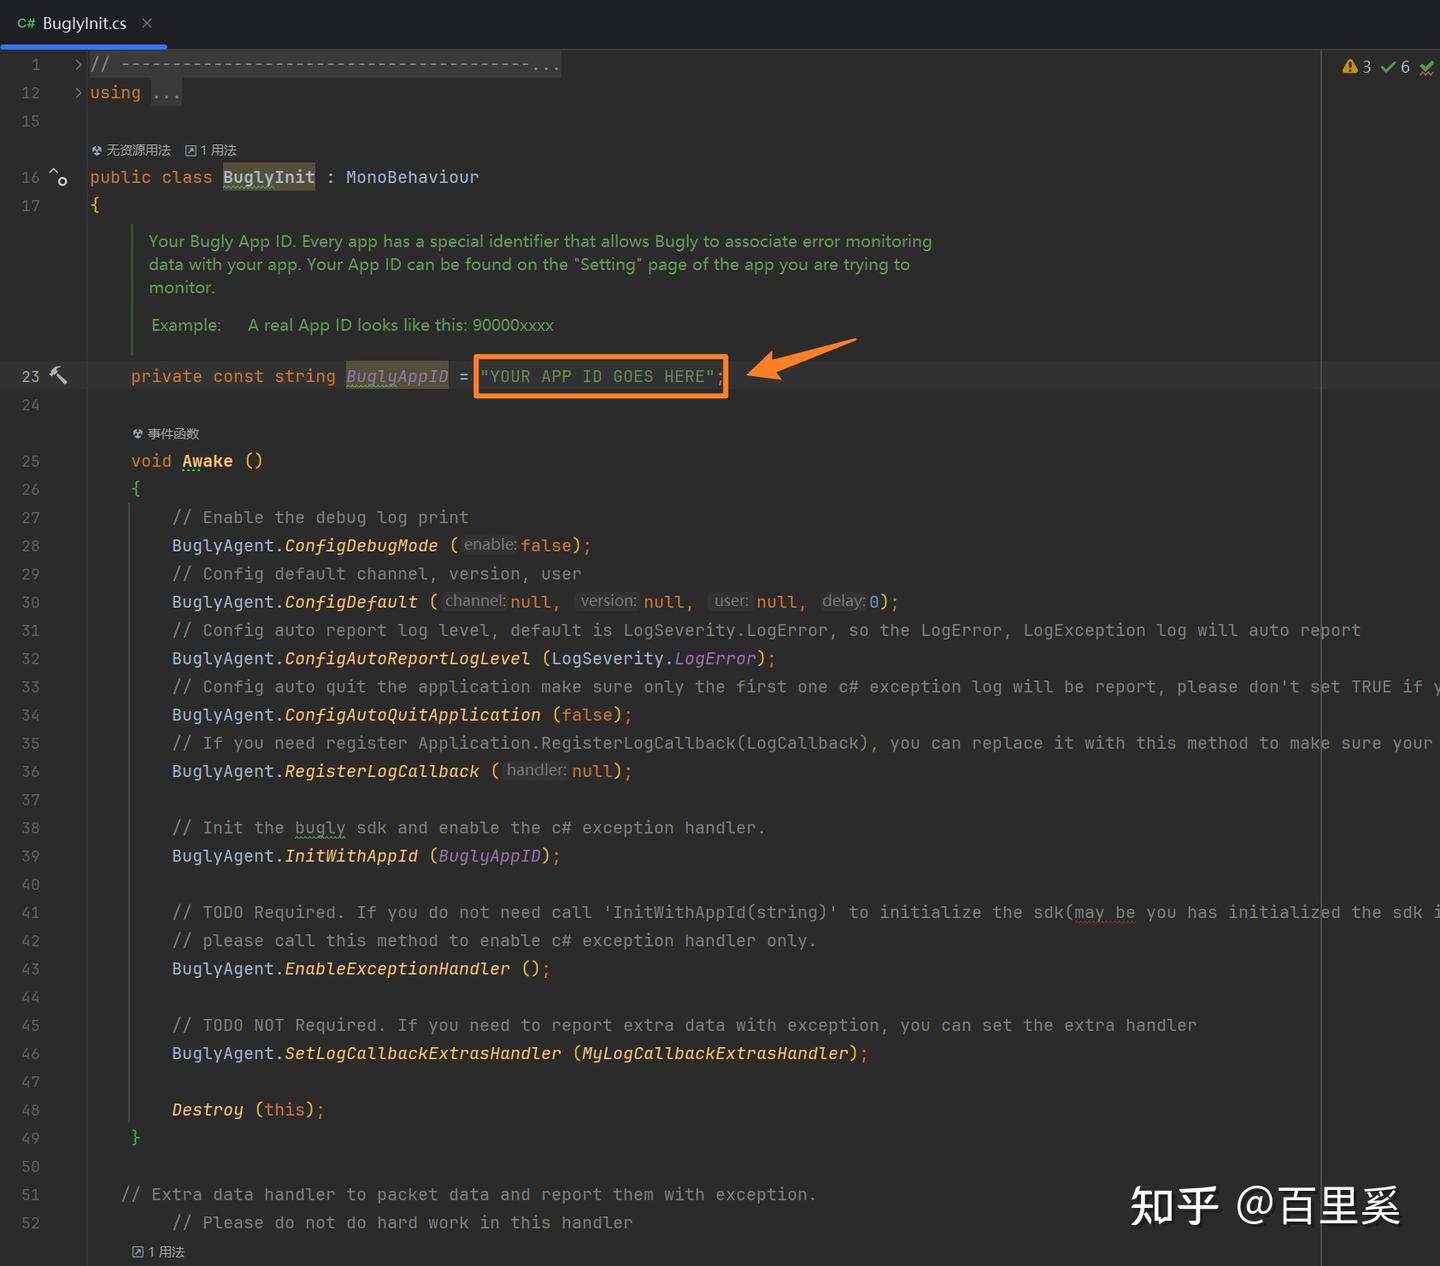Click the hammer quick-fix icon on line 23
Viewport: 1440px width, 1266px height.
click(59, 376)
